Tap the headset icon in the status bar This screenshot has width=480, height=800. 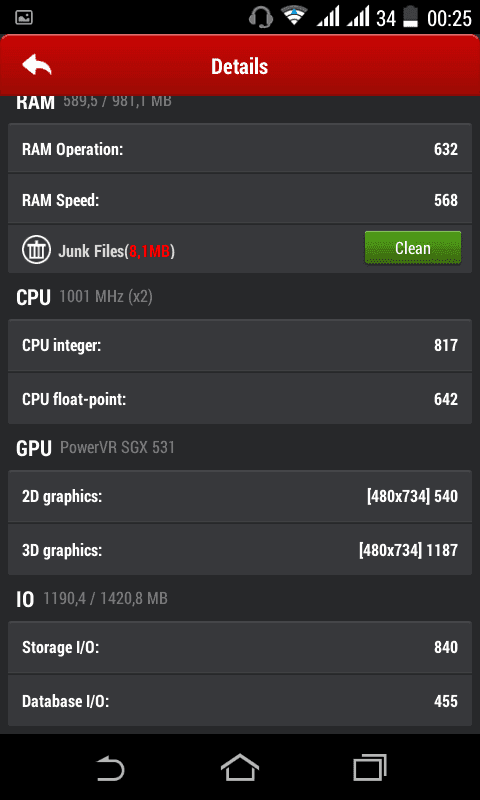pyautogui.click(x=260, y=18)
